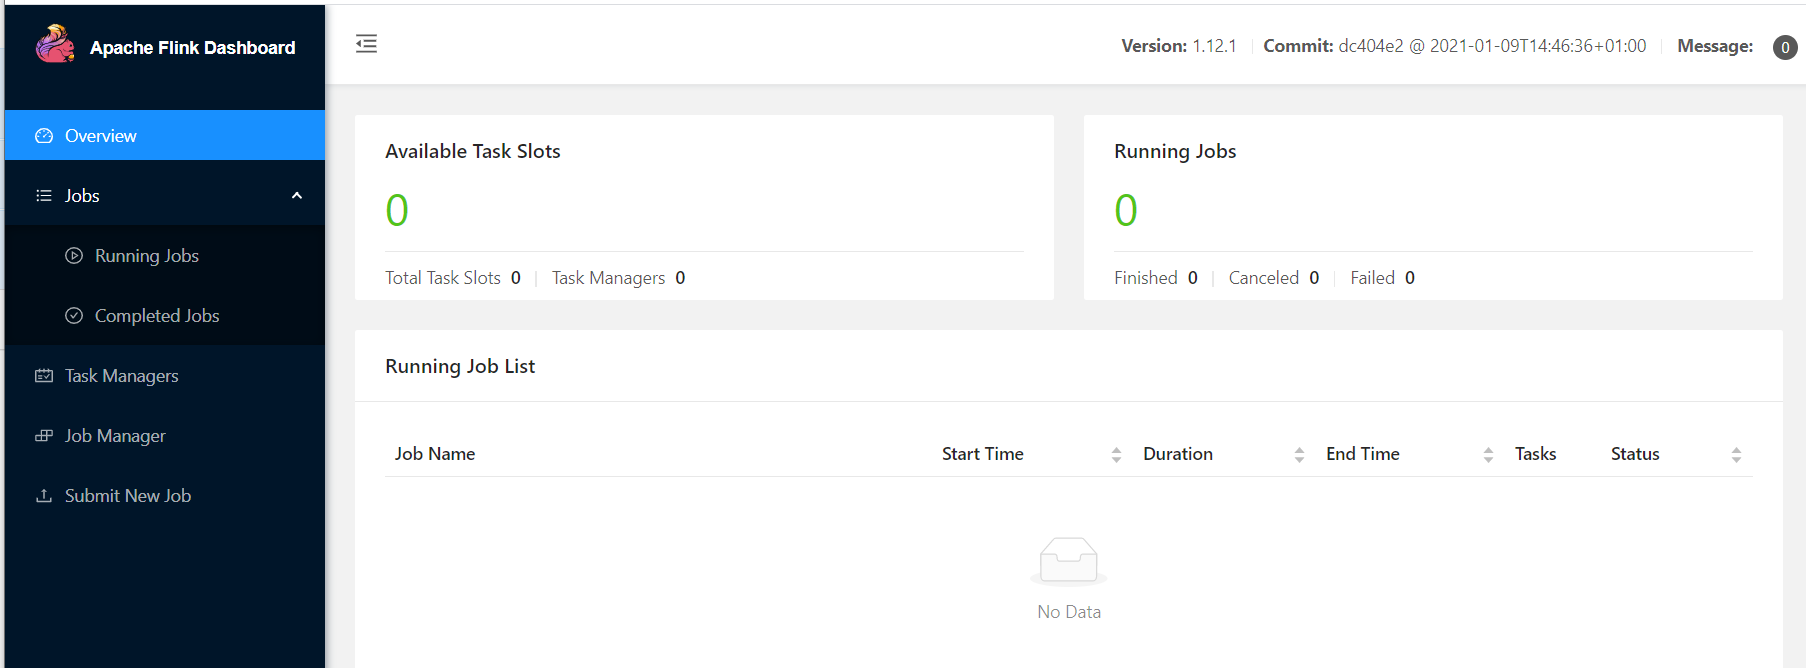Click the Running Jobs play icon
Screen dimensions: 1806x668
[x=74, y=256]
